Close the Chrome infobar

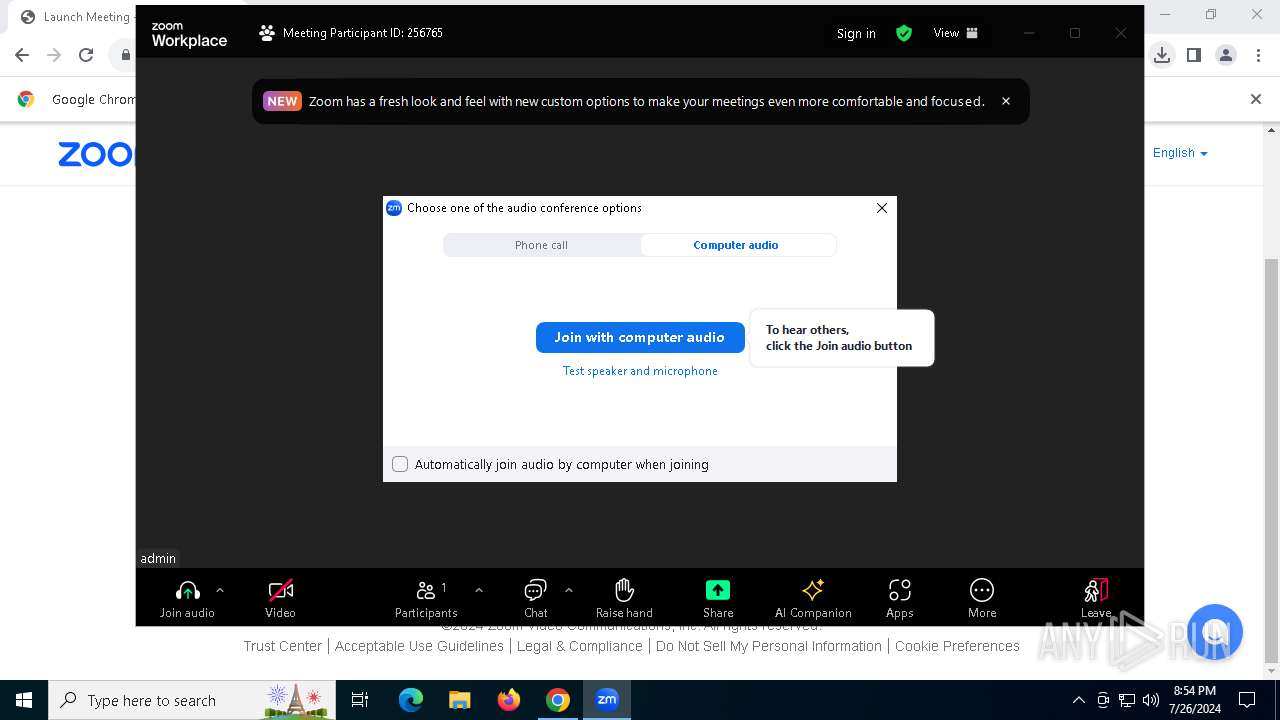(x=1256, y=99)
